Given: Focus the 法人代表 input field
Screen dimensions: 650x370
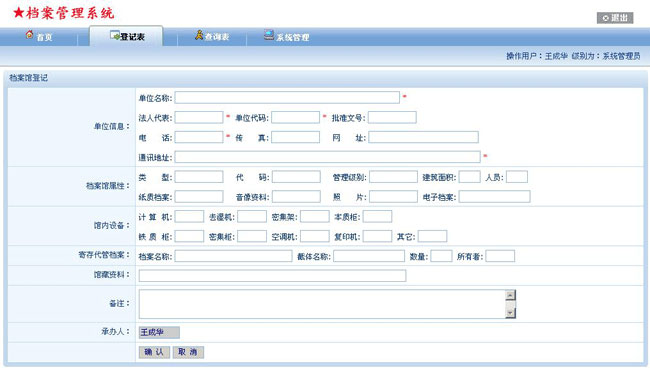Looking at the screenshot, I should 199,117.
